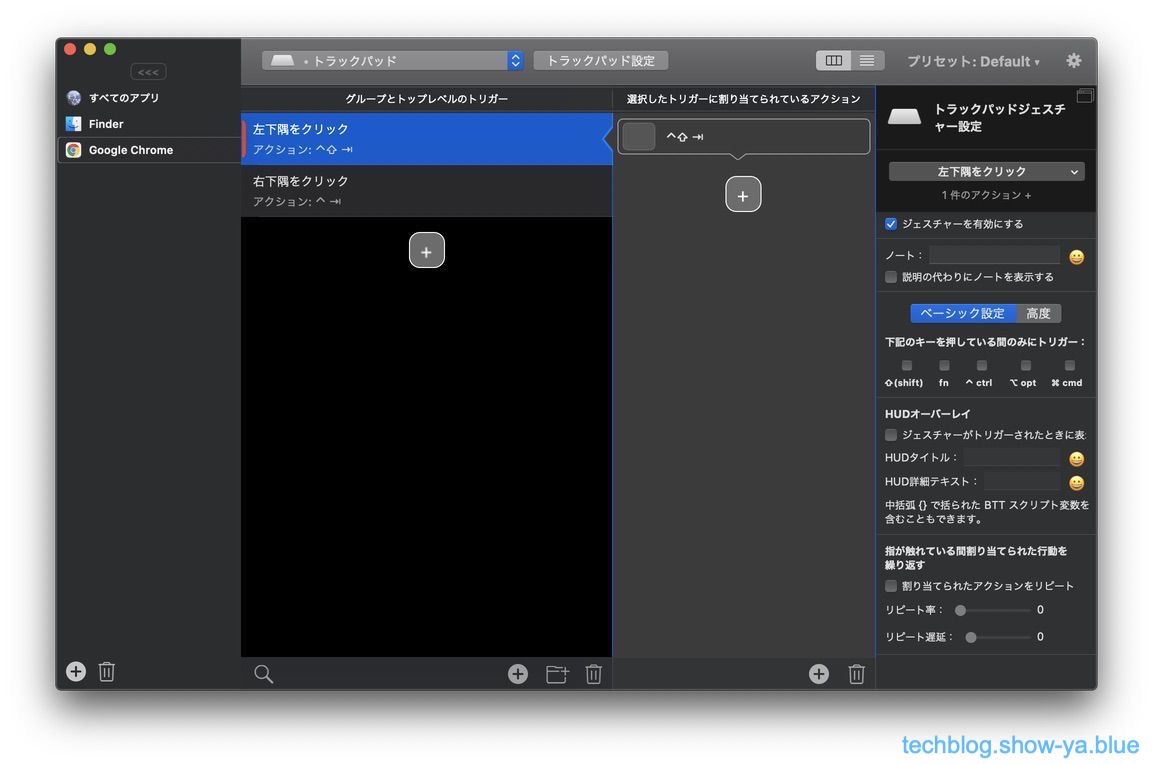This screenshot has height=764, width=1153.
Task: Disable the ジェスチャーを有効にする checkbox
Action: (891, 224)
